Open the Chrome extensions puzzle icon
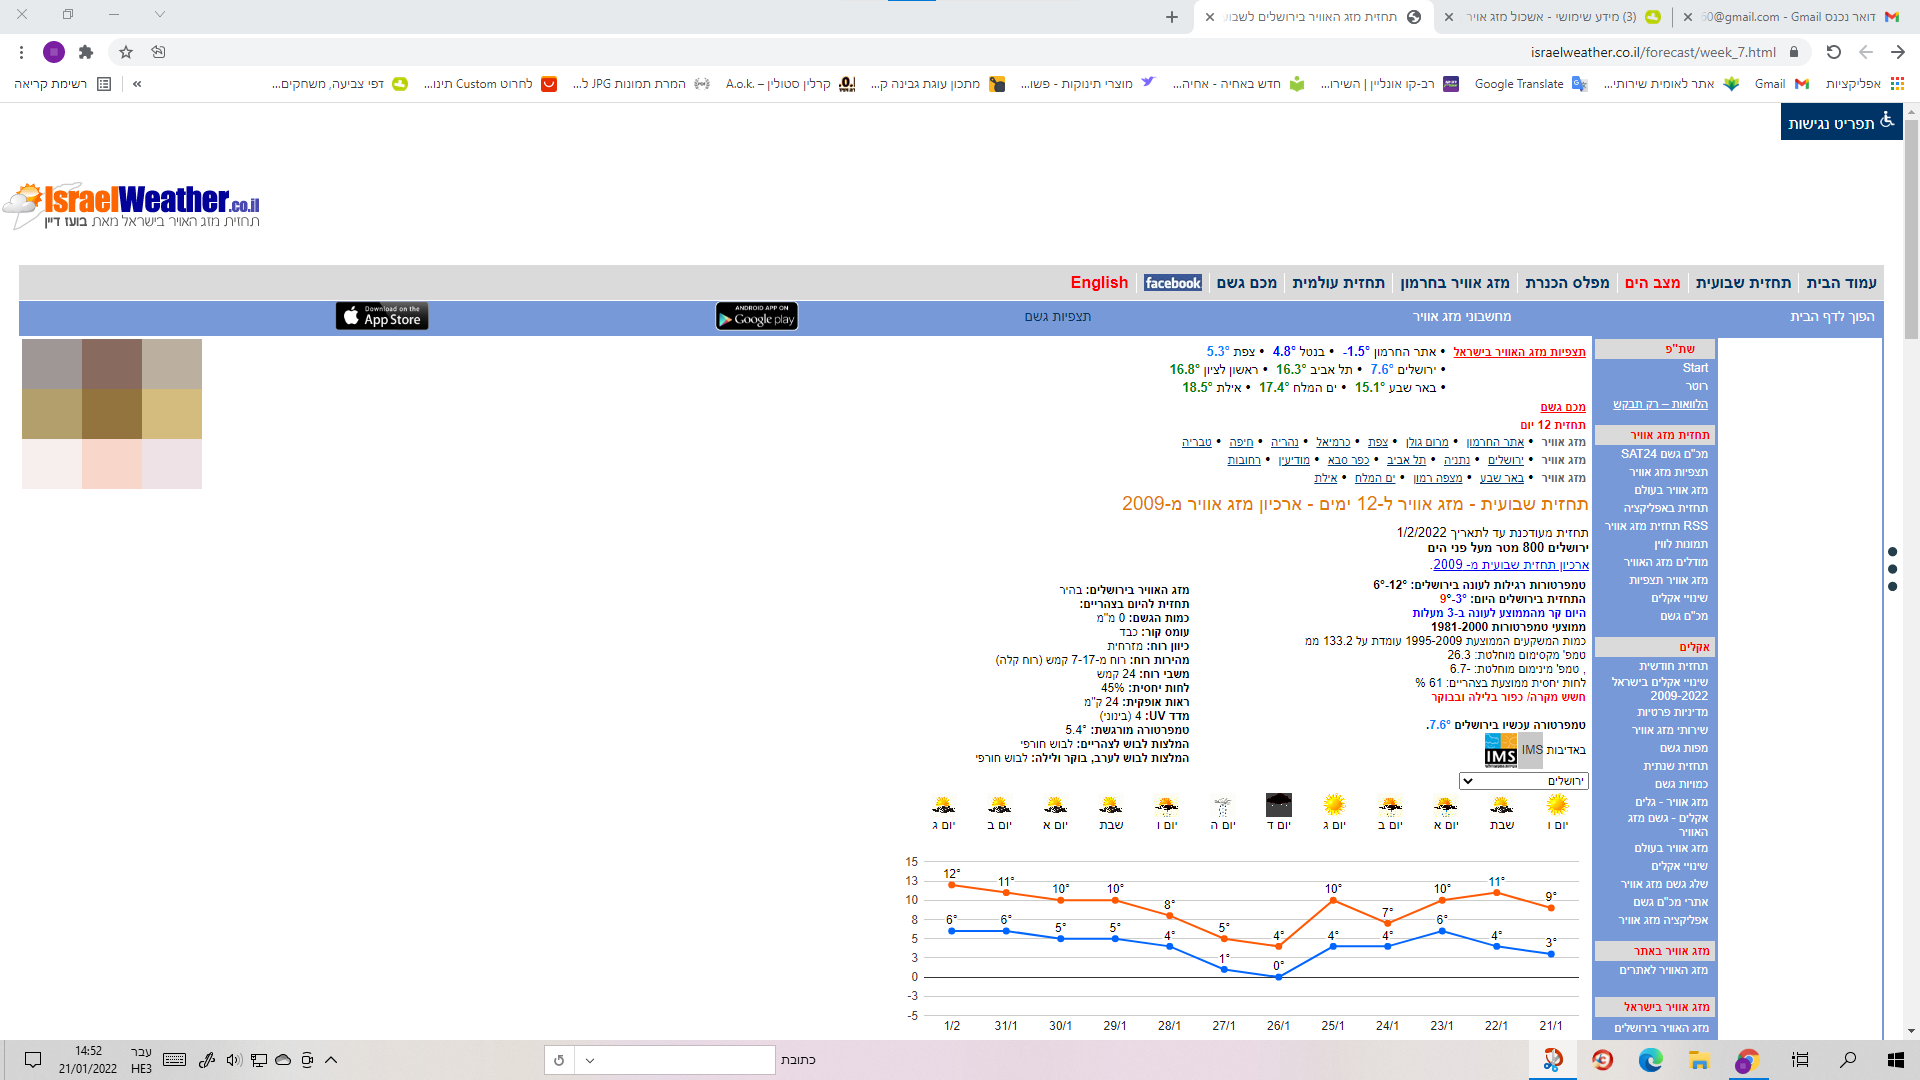 [86, 52]
